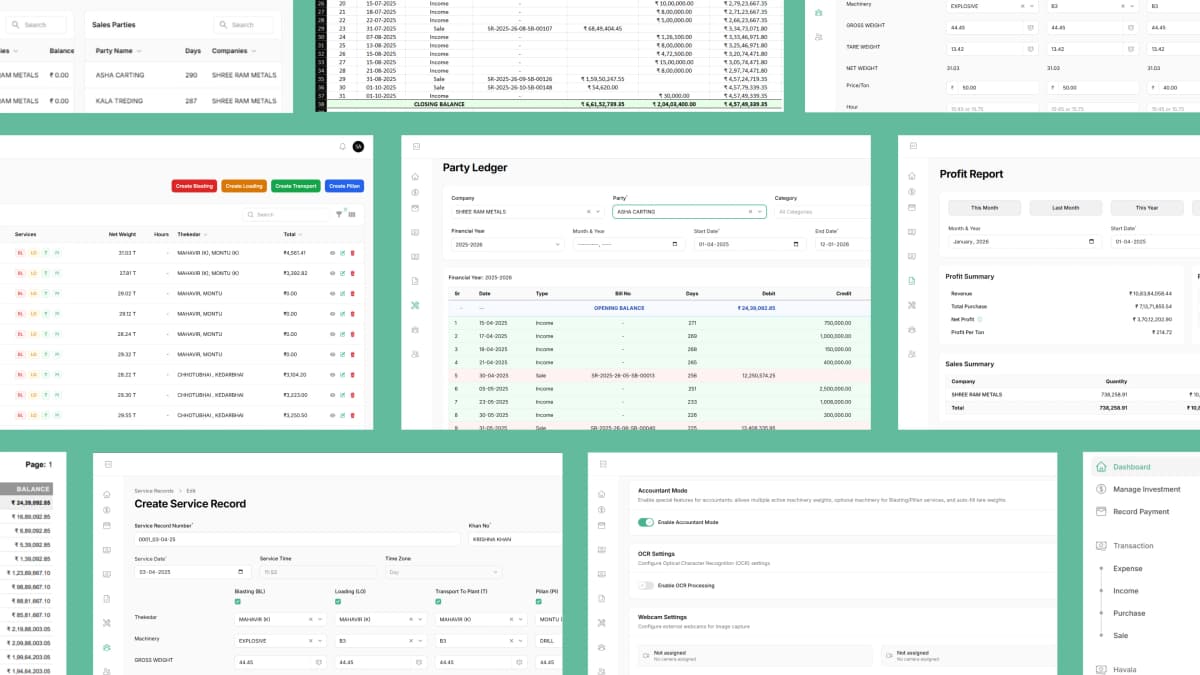Click dollar coin icon in Party Ledger sidebar
This screenshot has height=675, width=1200.
pyautogui.click(x=415, y=192)
